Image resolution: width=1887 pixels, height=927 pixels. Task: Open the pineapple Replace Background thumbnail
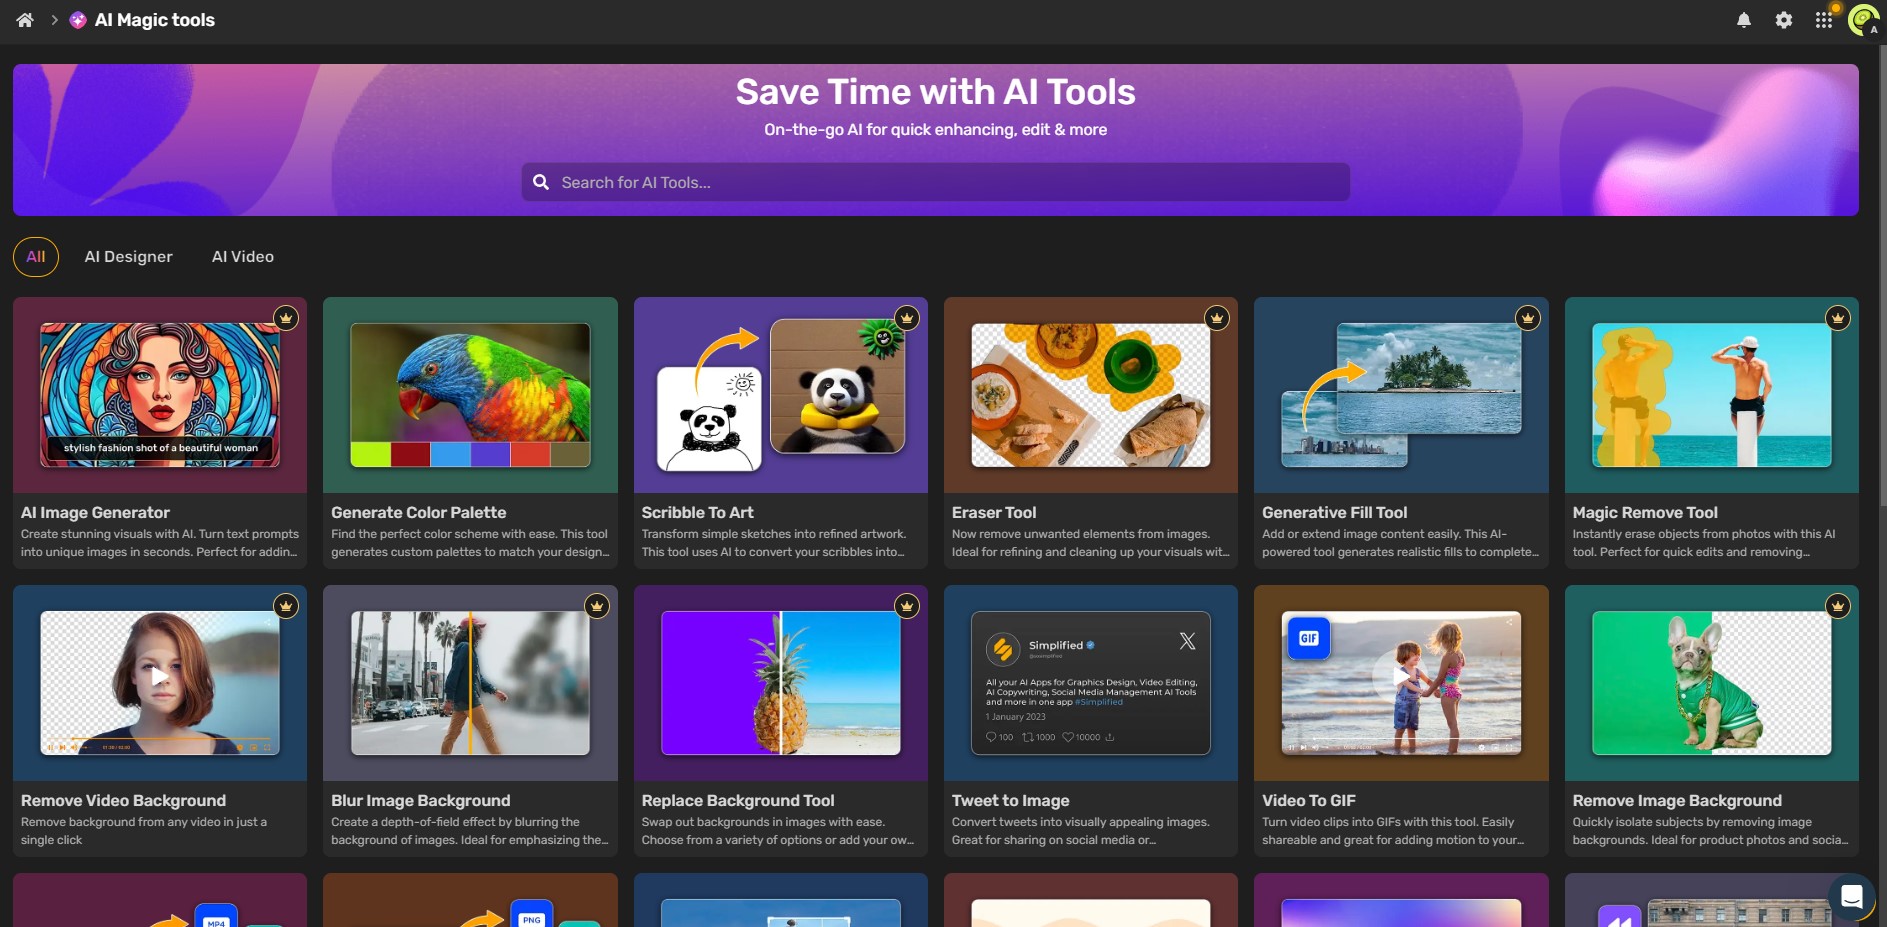tap(781, 683)
